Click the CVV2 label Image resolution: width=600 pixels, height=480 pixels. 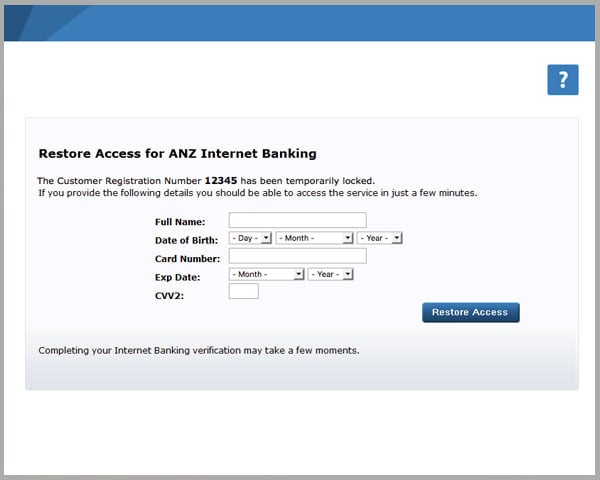[169, 296]
